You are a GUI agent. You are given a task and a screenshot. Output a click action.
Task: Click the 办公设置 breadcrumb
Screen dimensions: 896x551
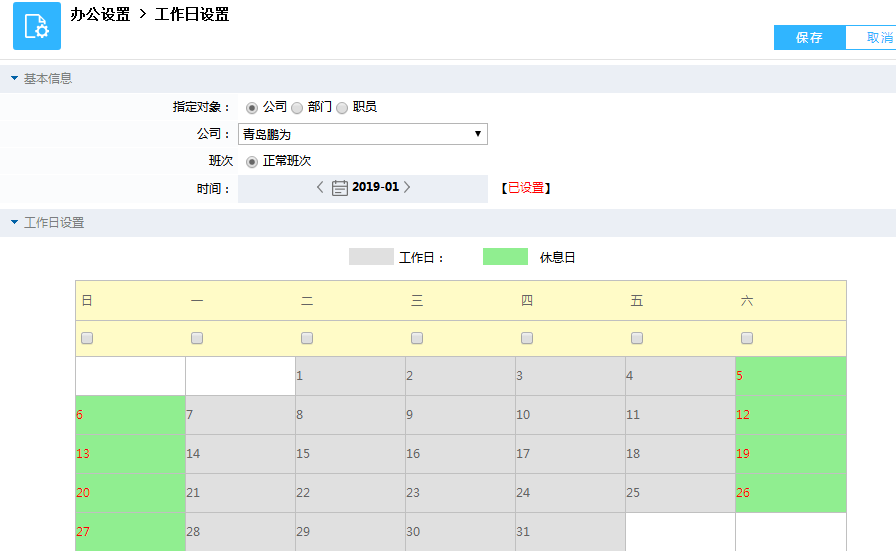point(100,15)
